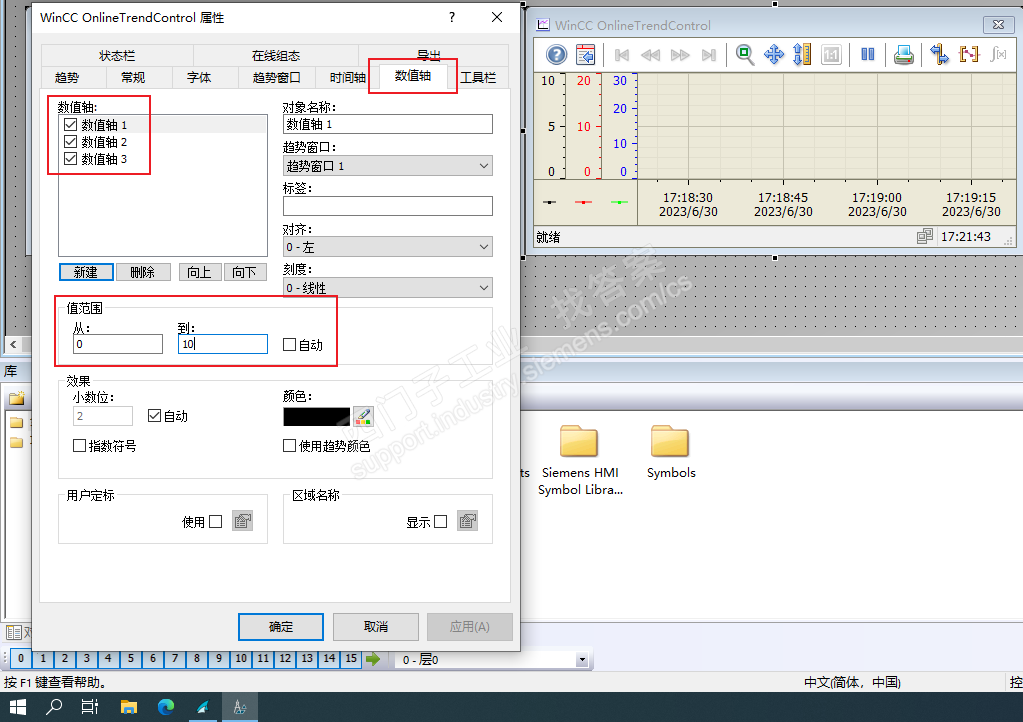The width and height of the screenshot is (1023, 722).
Task: Confirm the dialog with 确定
Action: 281,627
